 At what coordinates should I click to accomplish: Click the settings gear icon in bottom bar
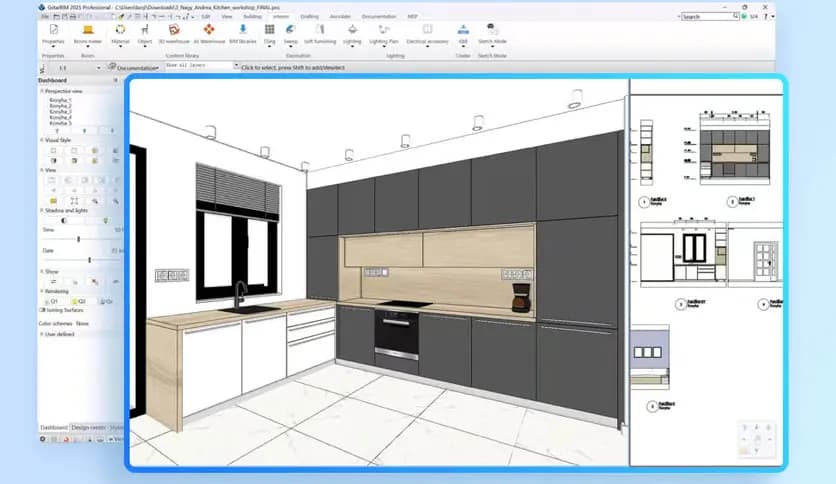pos(43,439)
